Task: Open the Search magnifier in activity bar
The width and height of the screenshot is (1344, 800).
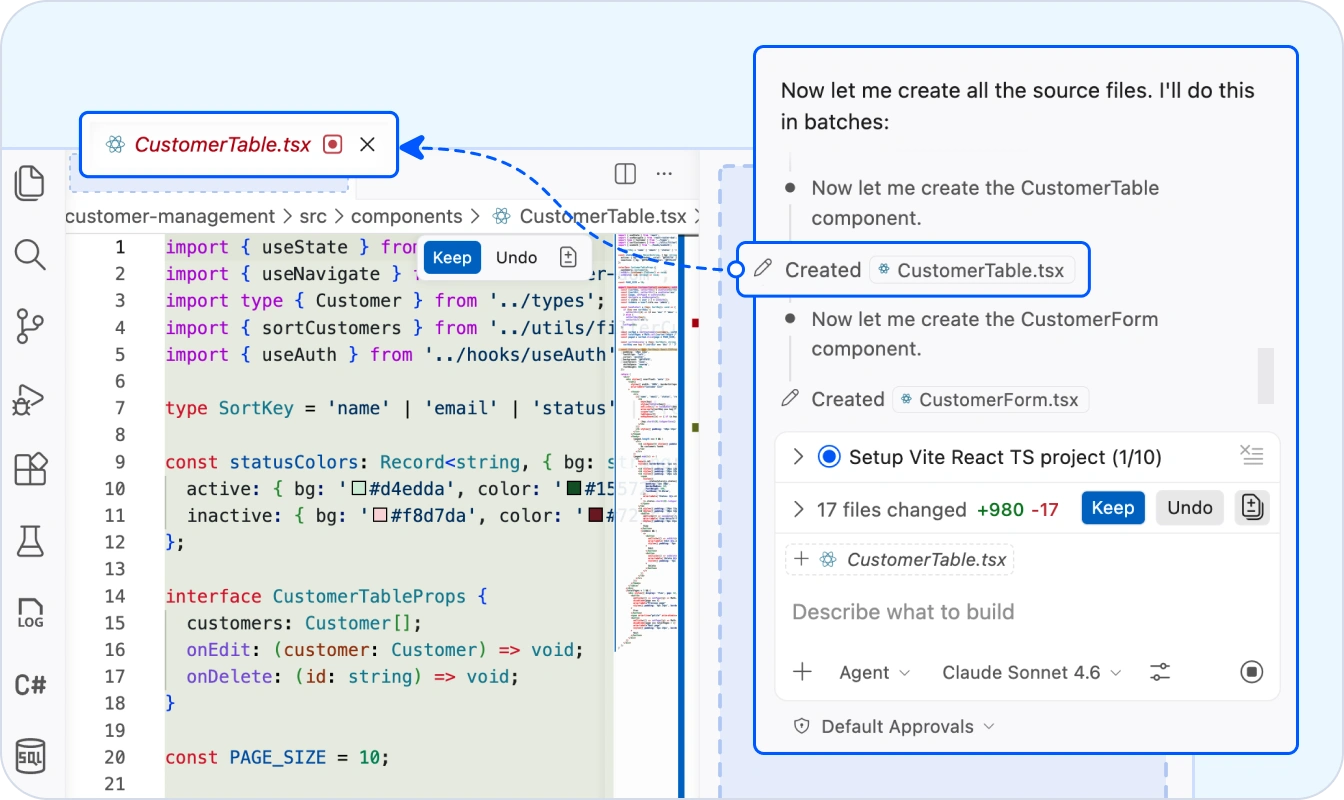Action: (31, 255)
